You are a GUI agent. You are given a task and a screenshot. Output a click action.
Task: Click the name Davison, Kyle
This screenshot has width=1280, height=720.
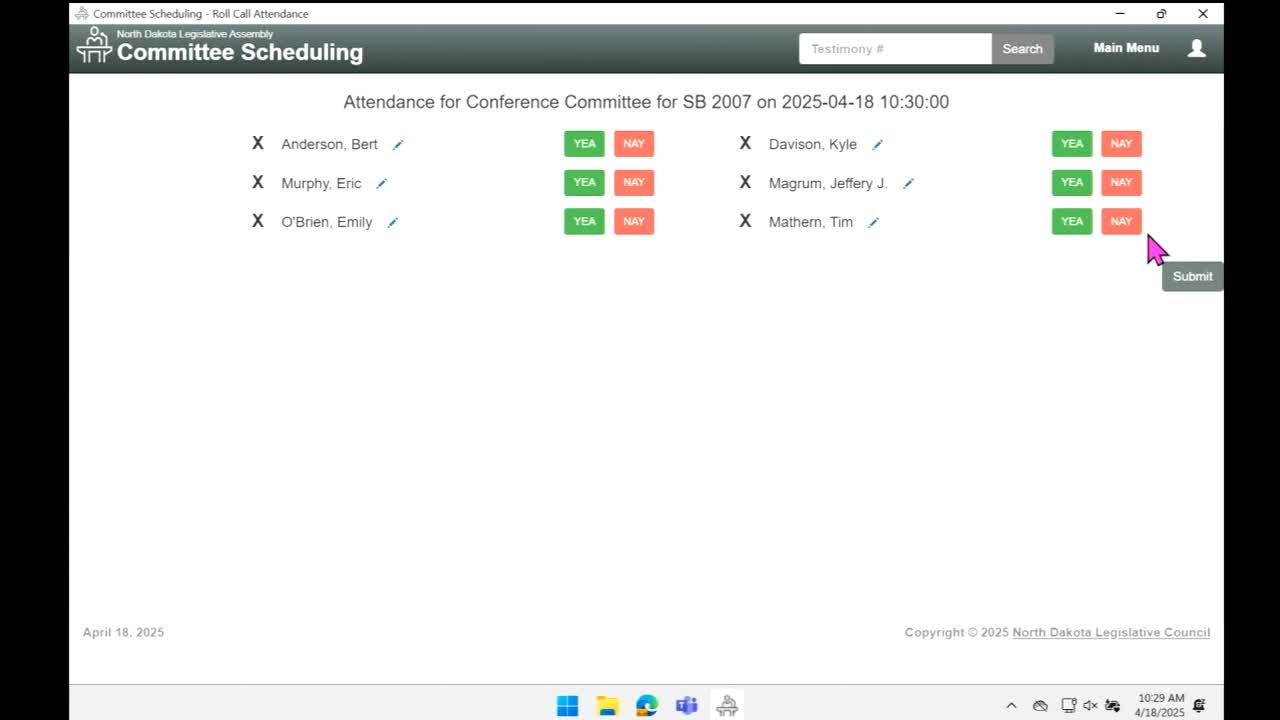pyautogui.click(x=812, y=144)
